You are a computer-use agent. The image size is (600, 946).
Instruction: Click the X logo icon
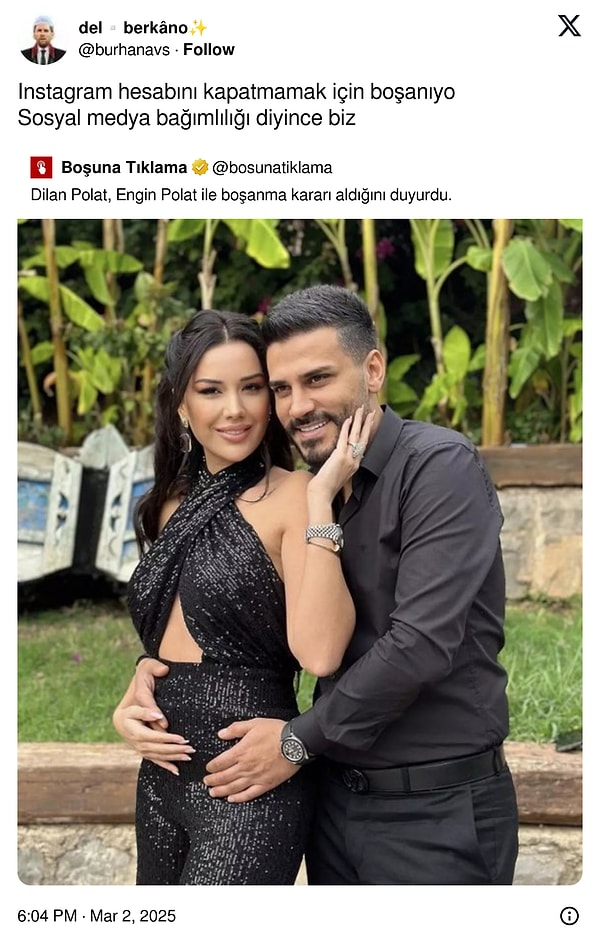pos(569,26)
